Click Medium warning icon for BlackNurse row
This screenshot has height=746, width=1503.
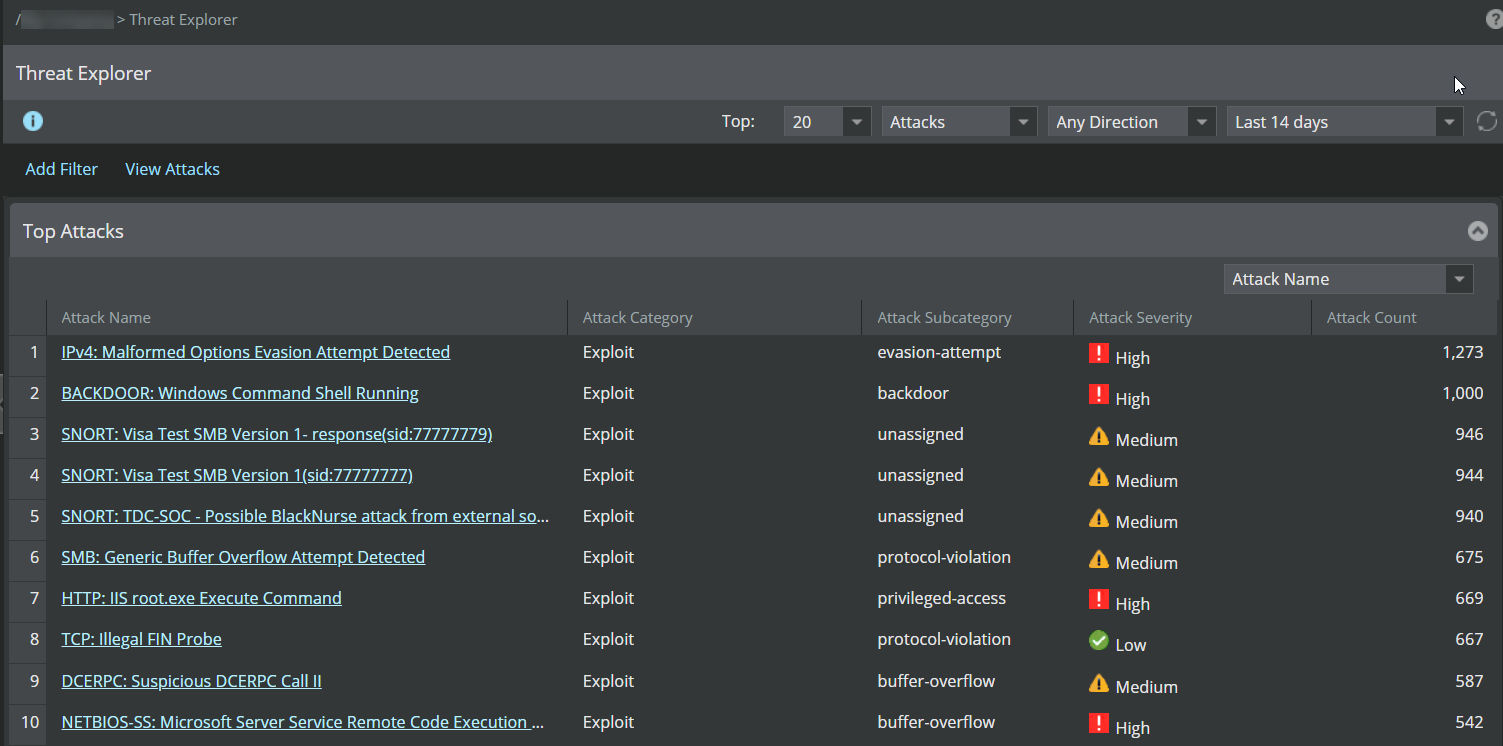tap(1099, 518)
